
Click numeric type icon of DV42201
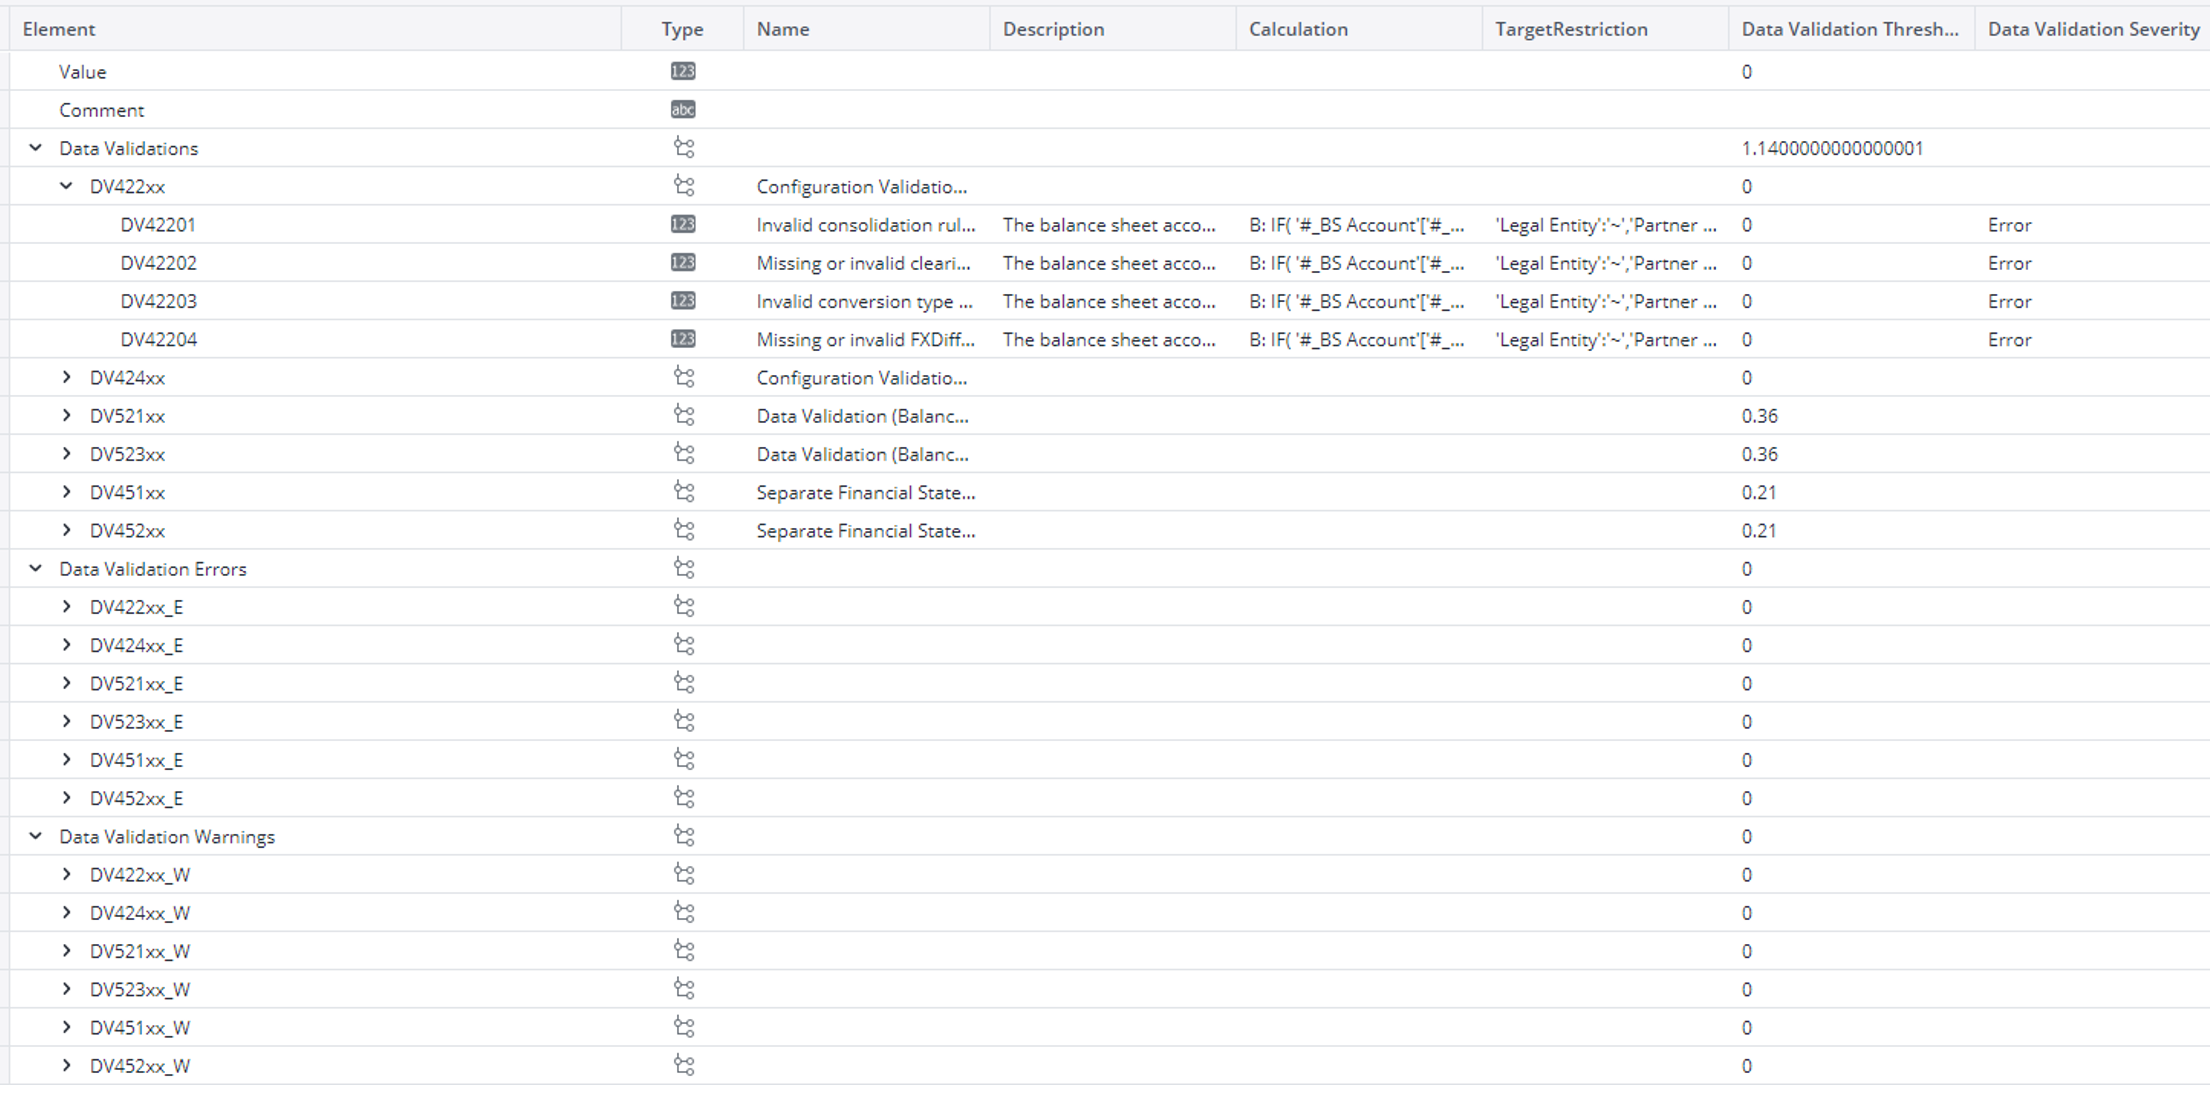683,225
